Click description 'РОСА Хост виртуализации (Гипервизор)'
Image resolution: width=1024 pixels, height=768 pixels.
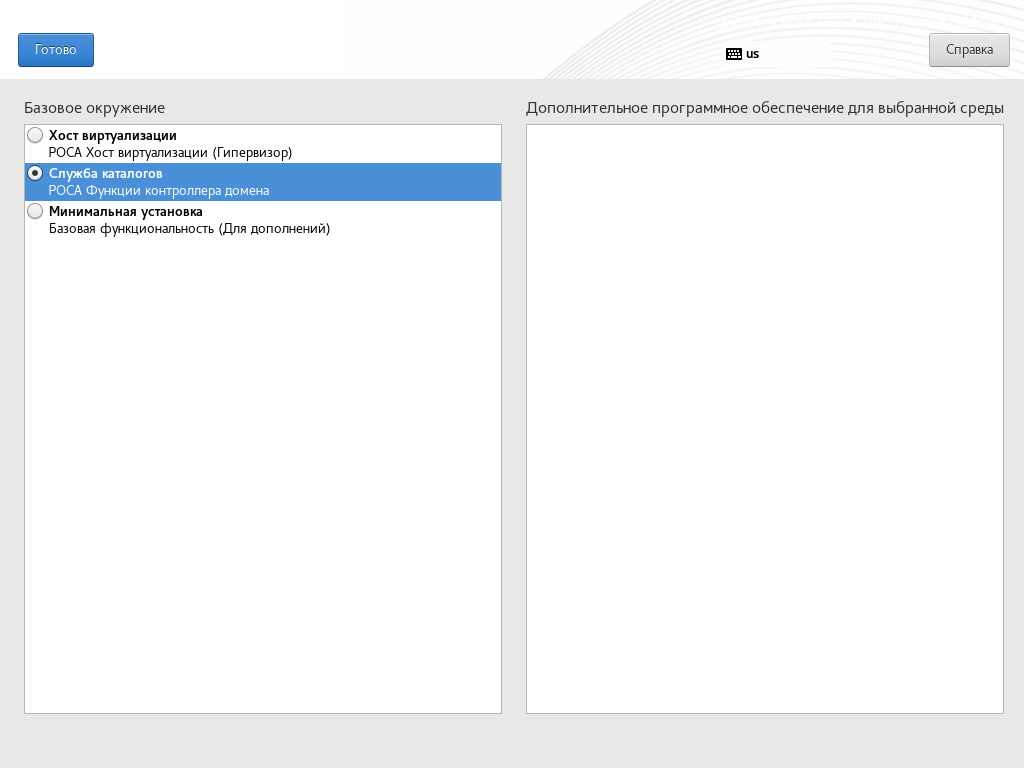pos(170,153)
